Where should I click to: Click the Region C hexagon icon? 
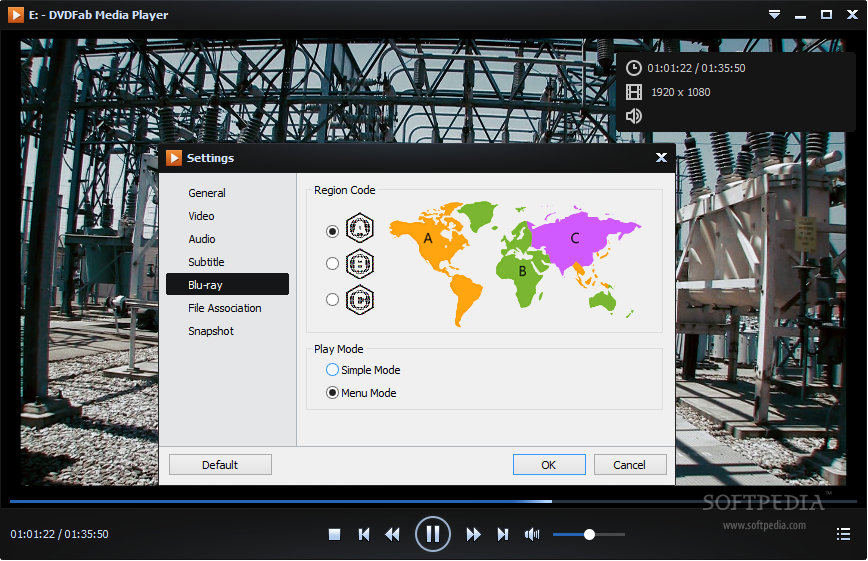point(360,300)
